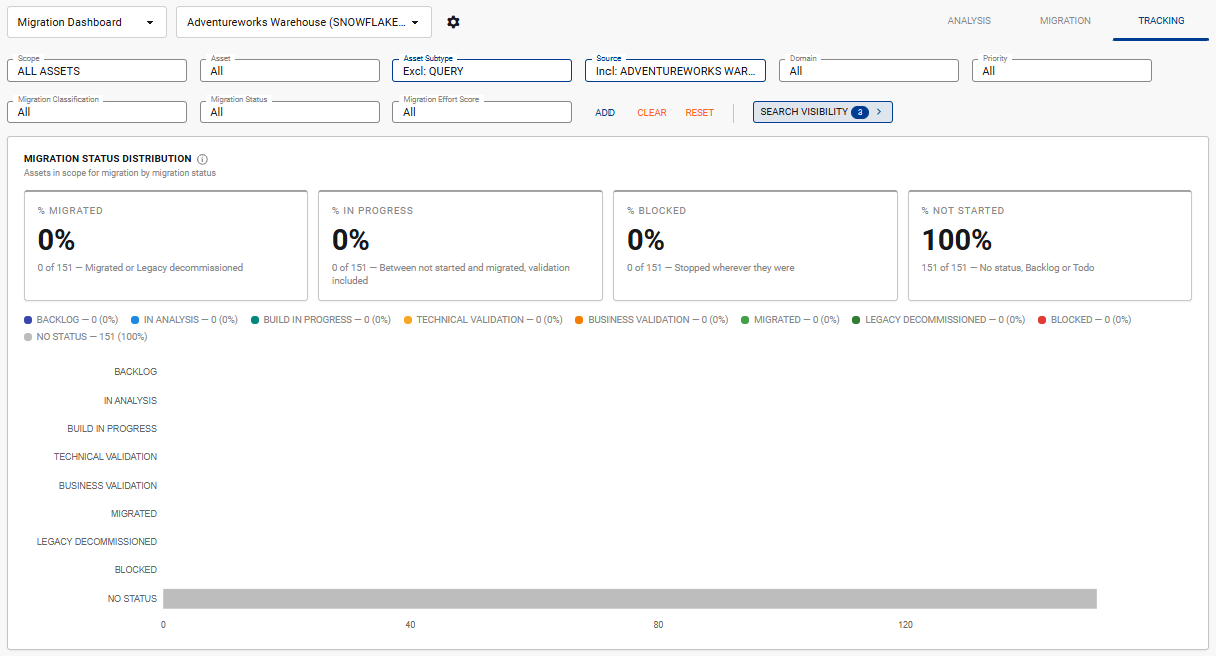Click the Technical Validation legend dot

[408, 320]
